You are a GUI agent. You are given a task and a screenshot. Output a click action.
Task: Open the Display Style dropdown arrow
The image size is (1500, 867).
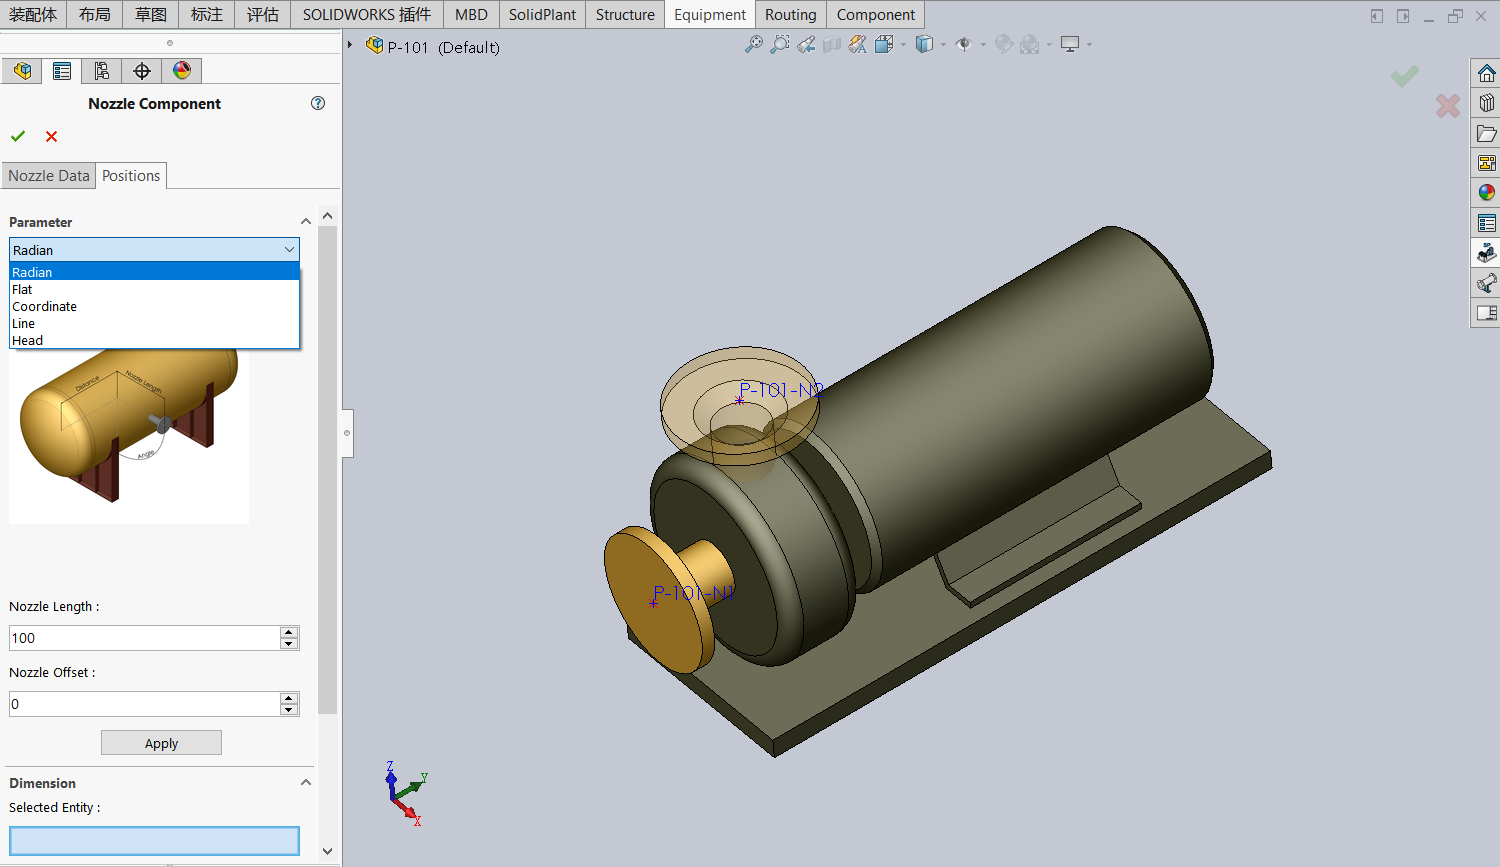(x=943, y=44)
